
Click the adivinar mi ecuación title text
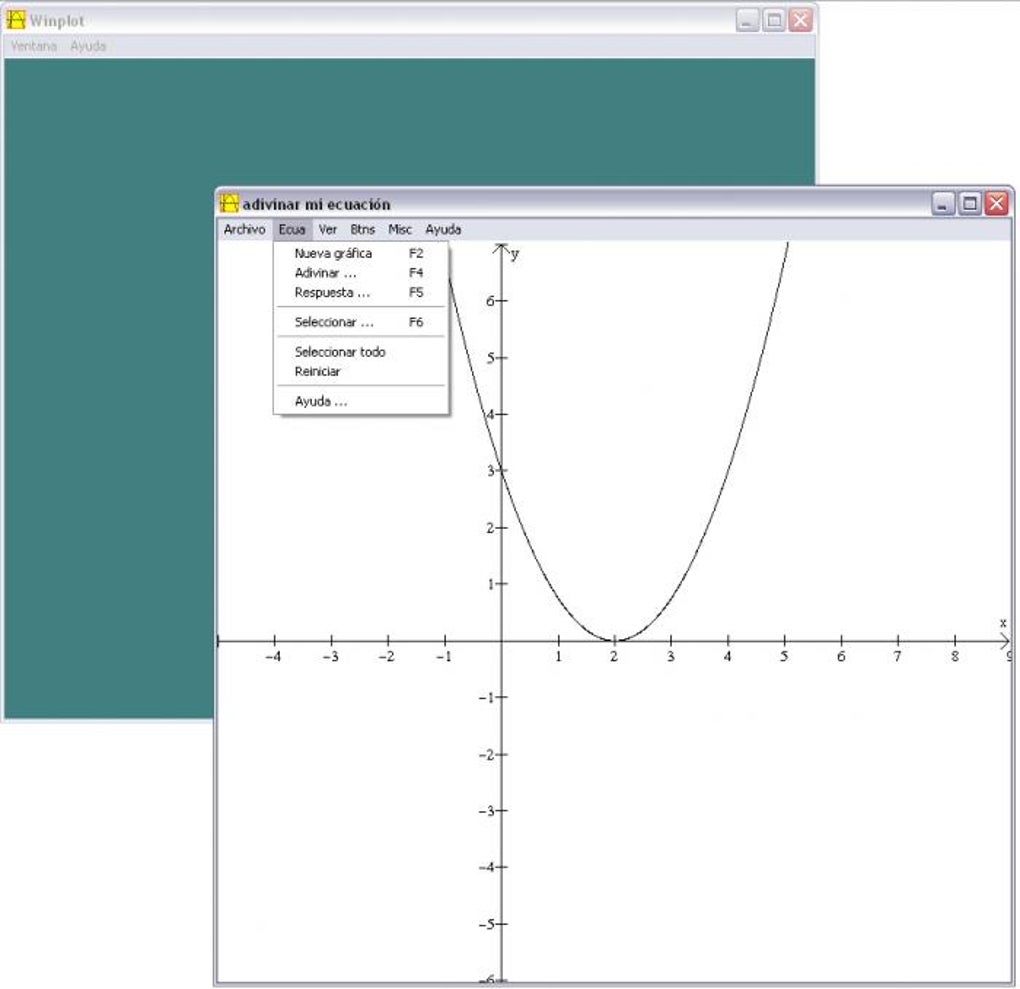(317, 204)
